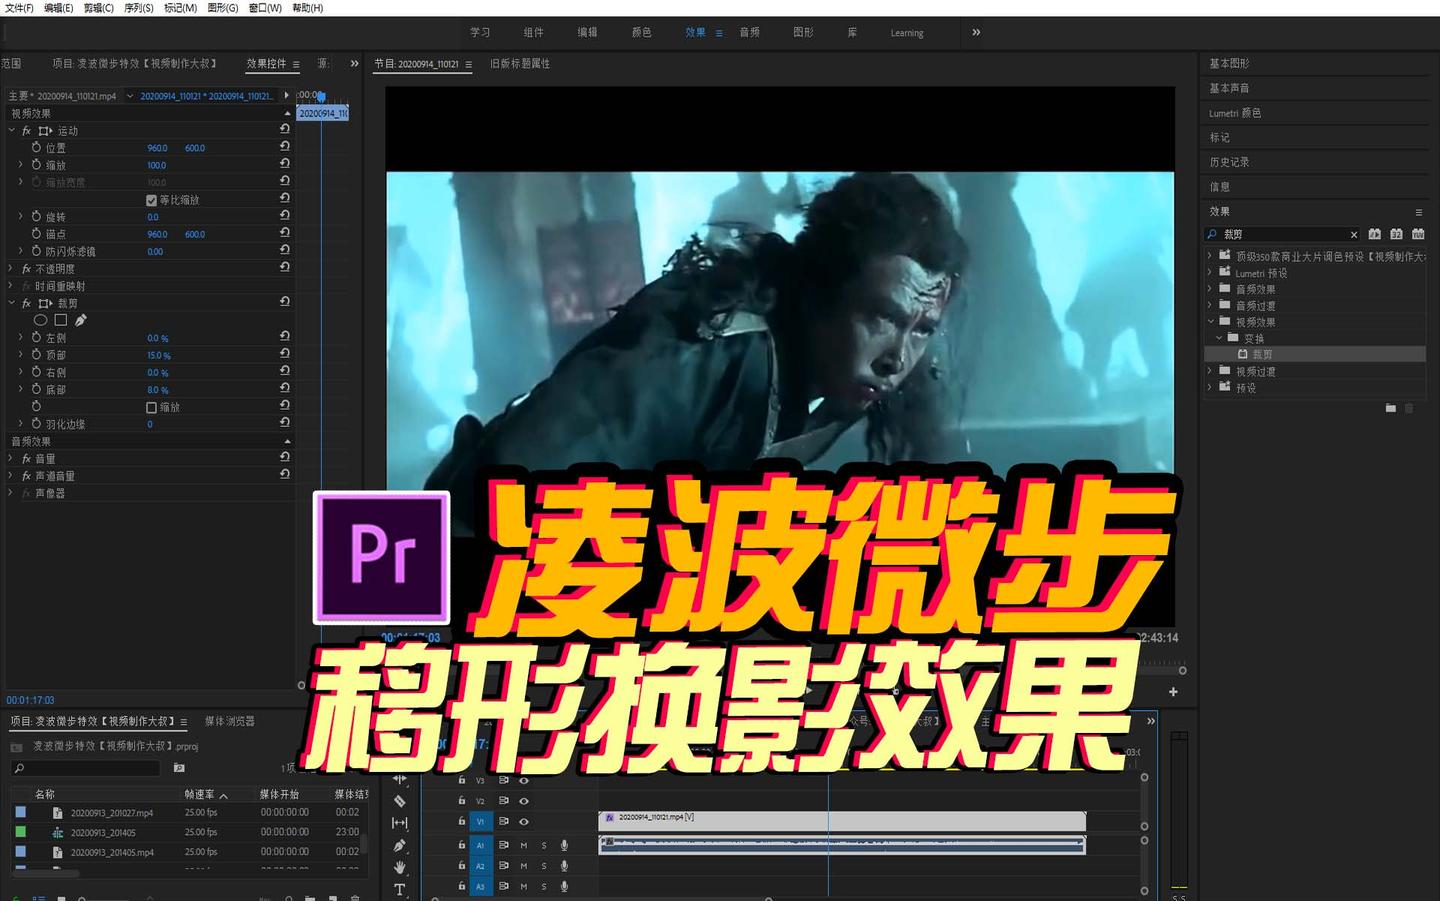
Task: Toggle V2 track output eye
Action: [x=523, y=801]
